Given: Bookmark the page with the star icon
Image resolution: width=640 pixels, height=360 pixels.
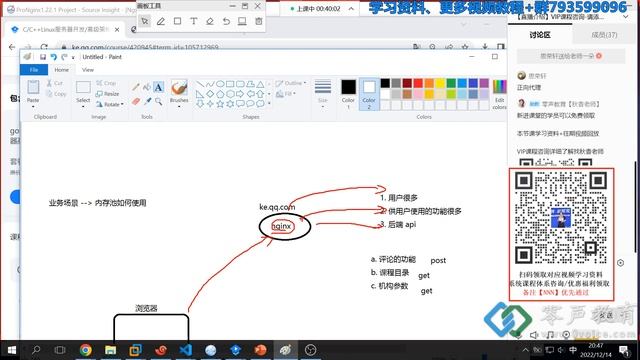Looking at the screenshot, I should (x=465, y=47).
